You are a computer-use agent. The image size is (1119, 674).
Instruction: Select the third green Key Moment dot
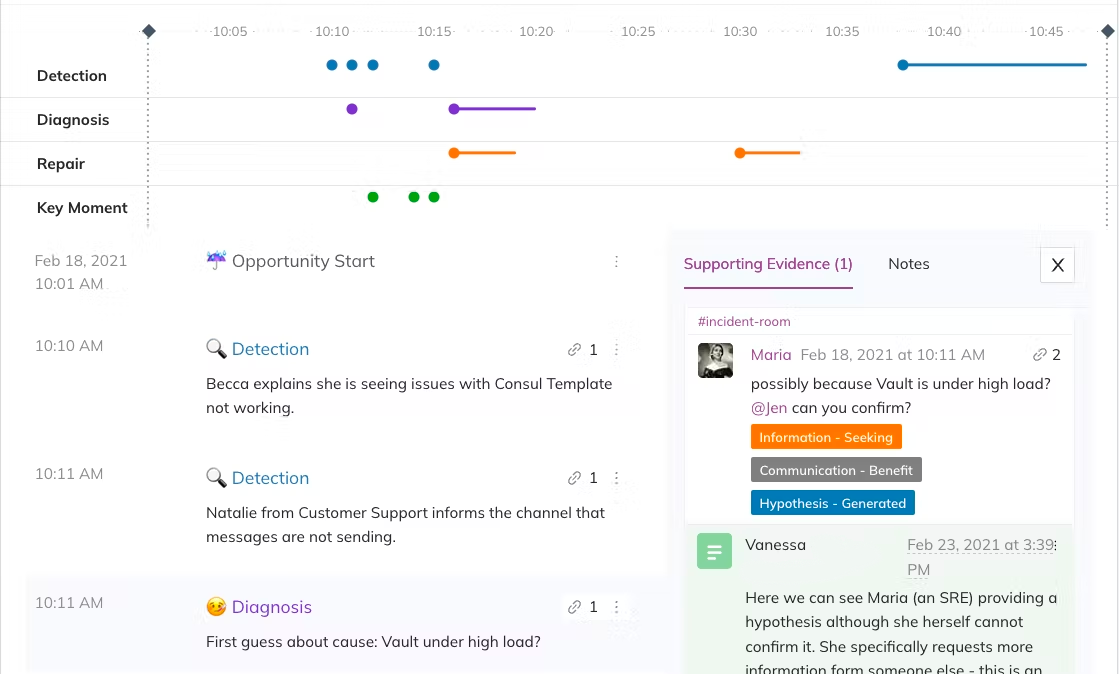pyautogui.click(x=434, y=197)
